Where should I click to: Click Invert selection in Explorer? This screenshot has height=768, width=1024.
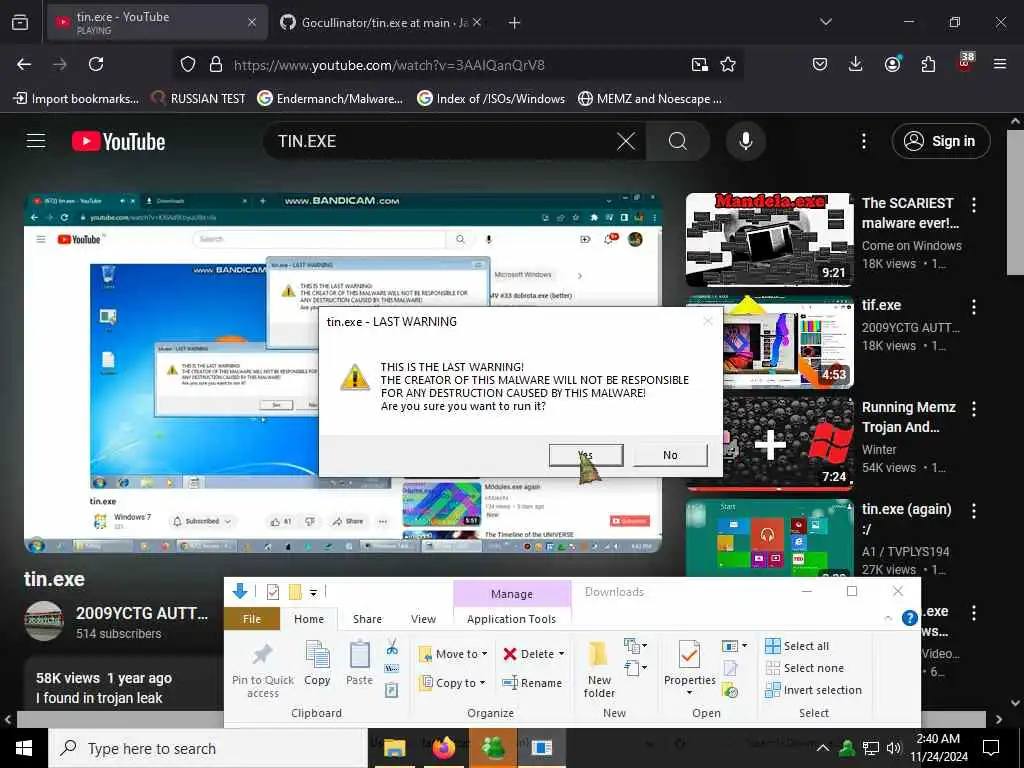813,690
